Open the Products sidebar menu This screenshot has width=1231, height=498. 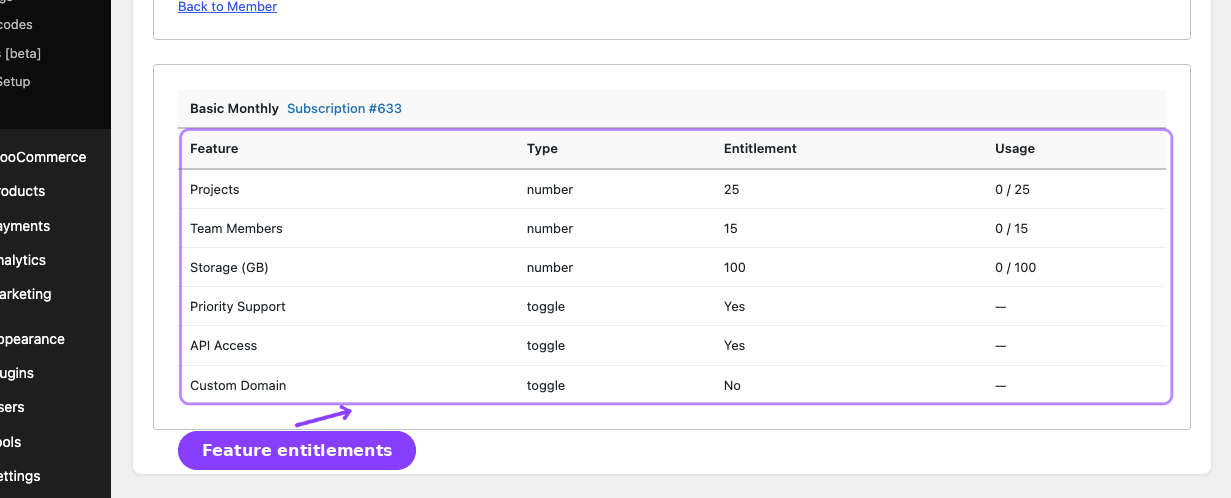click(x=22, y=191)
